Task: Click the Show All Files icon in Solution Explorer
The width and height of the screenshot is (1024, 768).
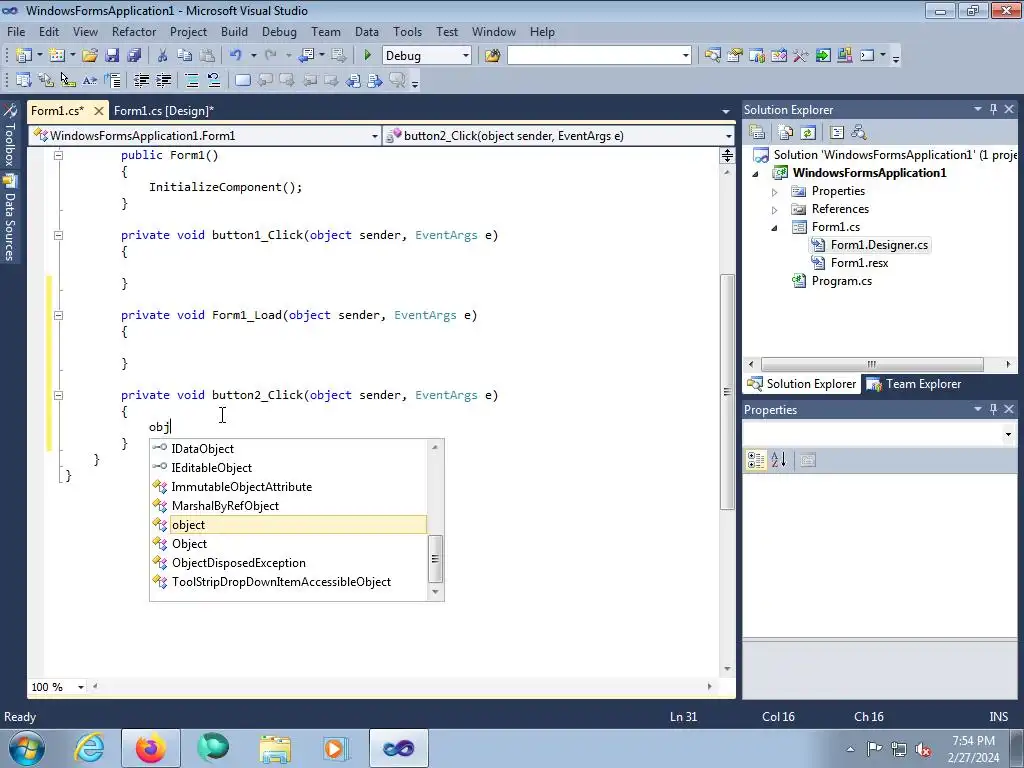Action: [786, 133]
